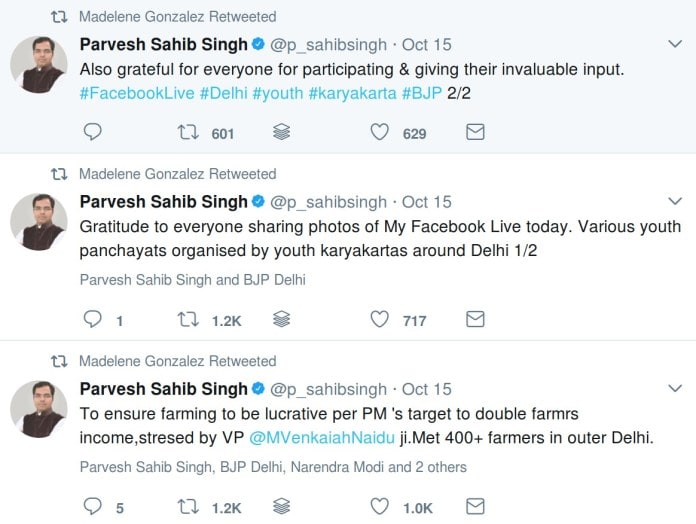Click the envelope icon on the second tweet
Viewport: 696px width, 524px height.
pos(475,320)
